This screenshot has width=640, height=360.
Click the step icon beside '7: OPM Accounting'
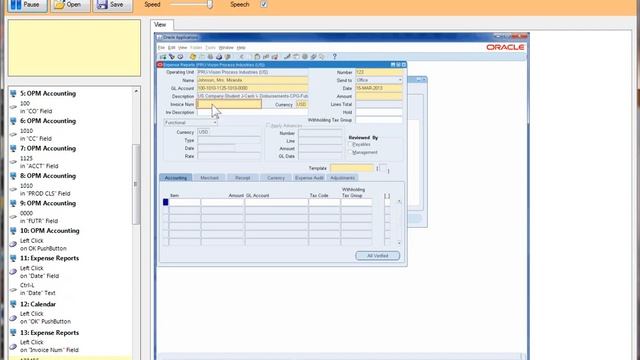[13, 148]
